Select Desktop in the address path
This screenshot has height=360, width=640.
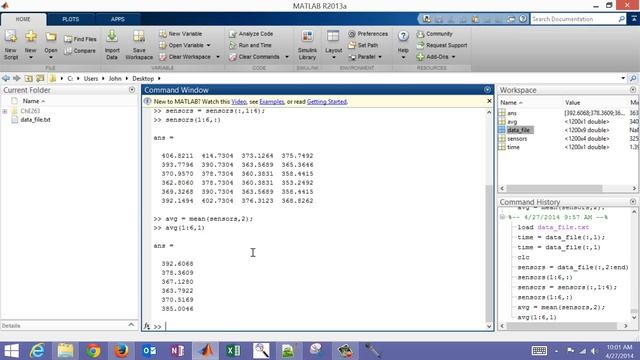143,78
